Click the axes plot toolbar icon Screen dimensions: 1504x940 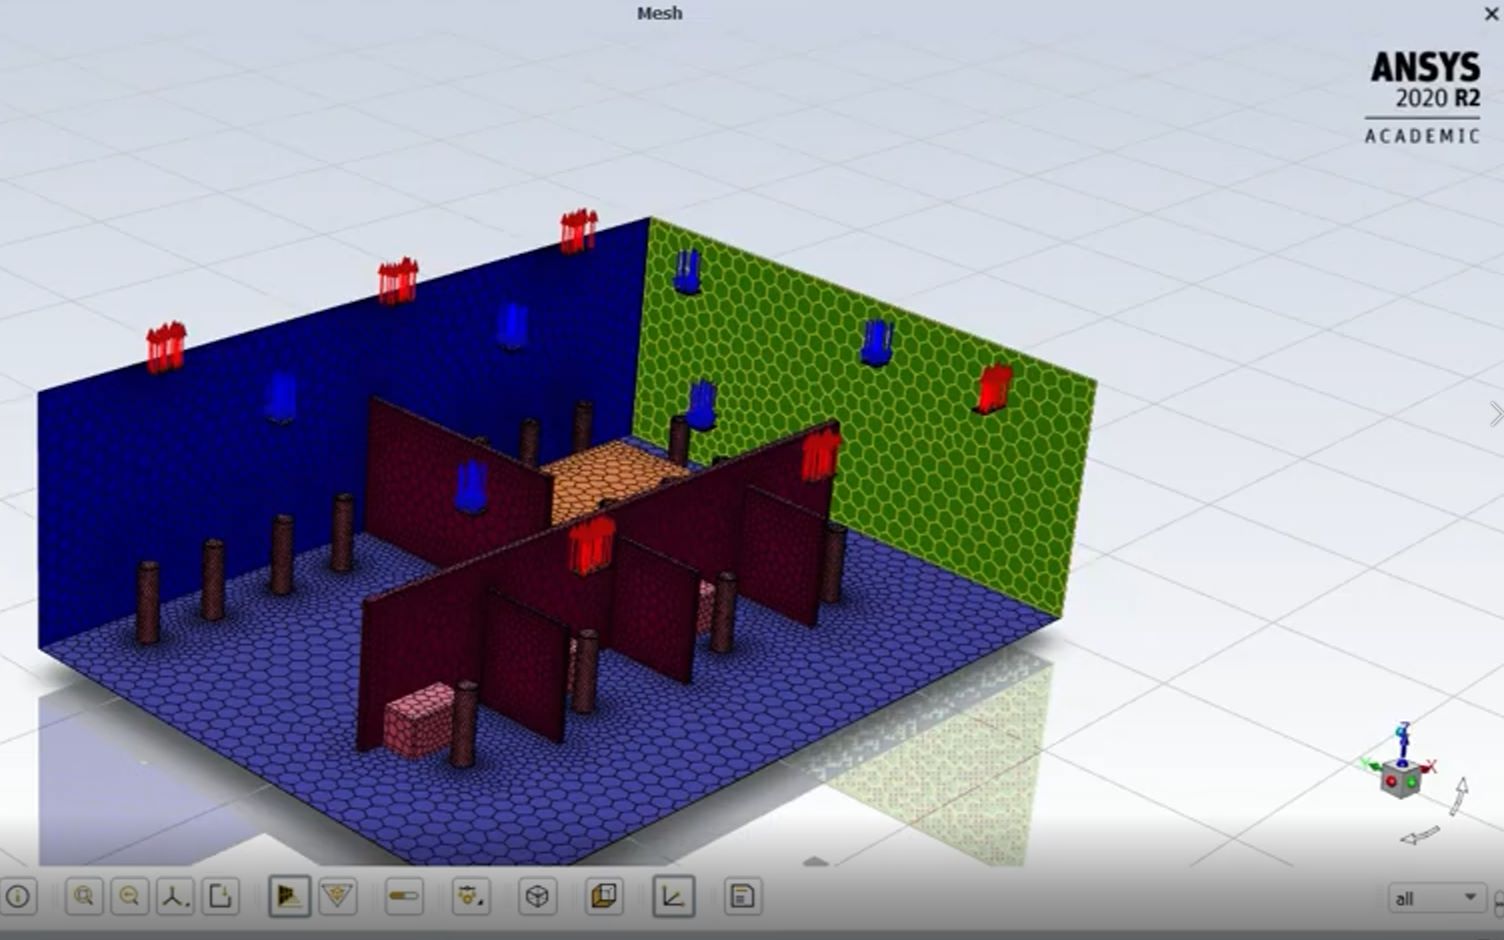point(673,897)
